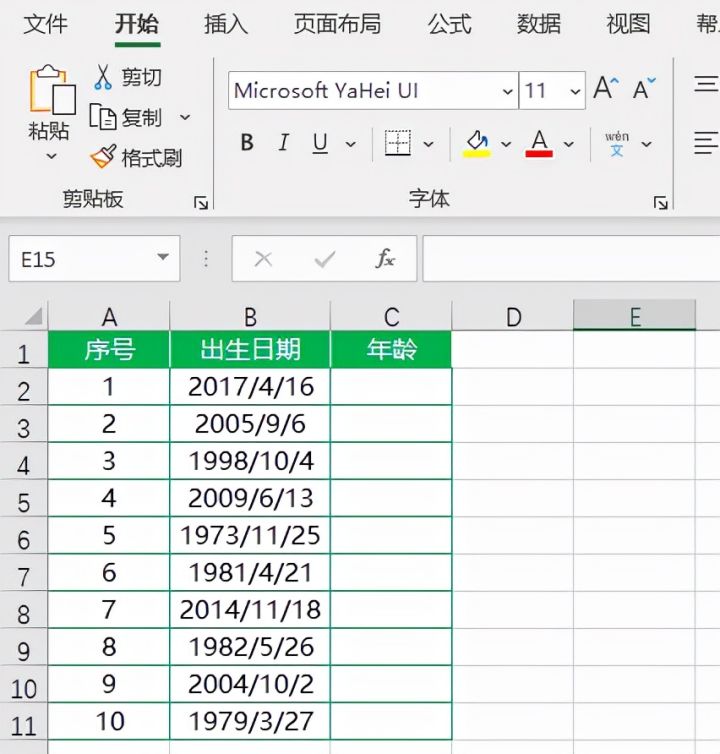Switch to the 插入 insert tab
Viewport: 720px width, 754px height.
[x=226, y=24]
